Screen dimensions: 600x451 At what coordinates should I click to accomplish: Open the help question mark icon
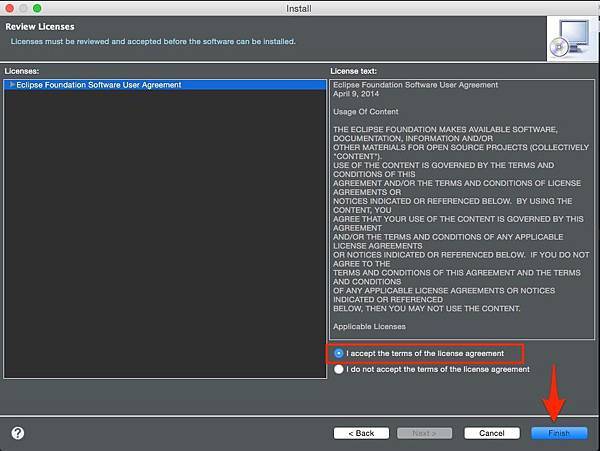[18, 433]
